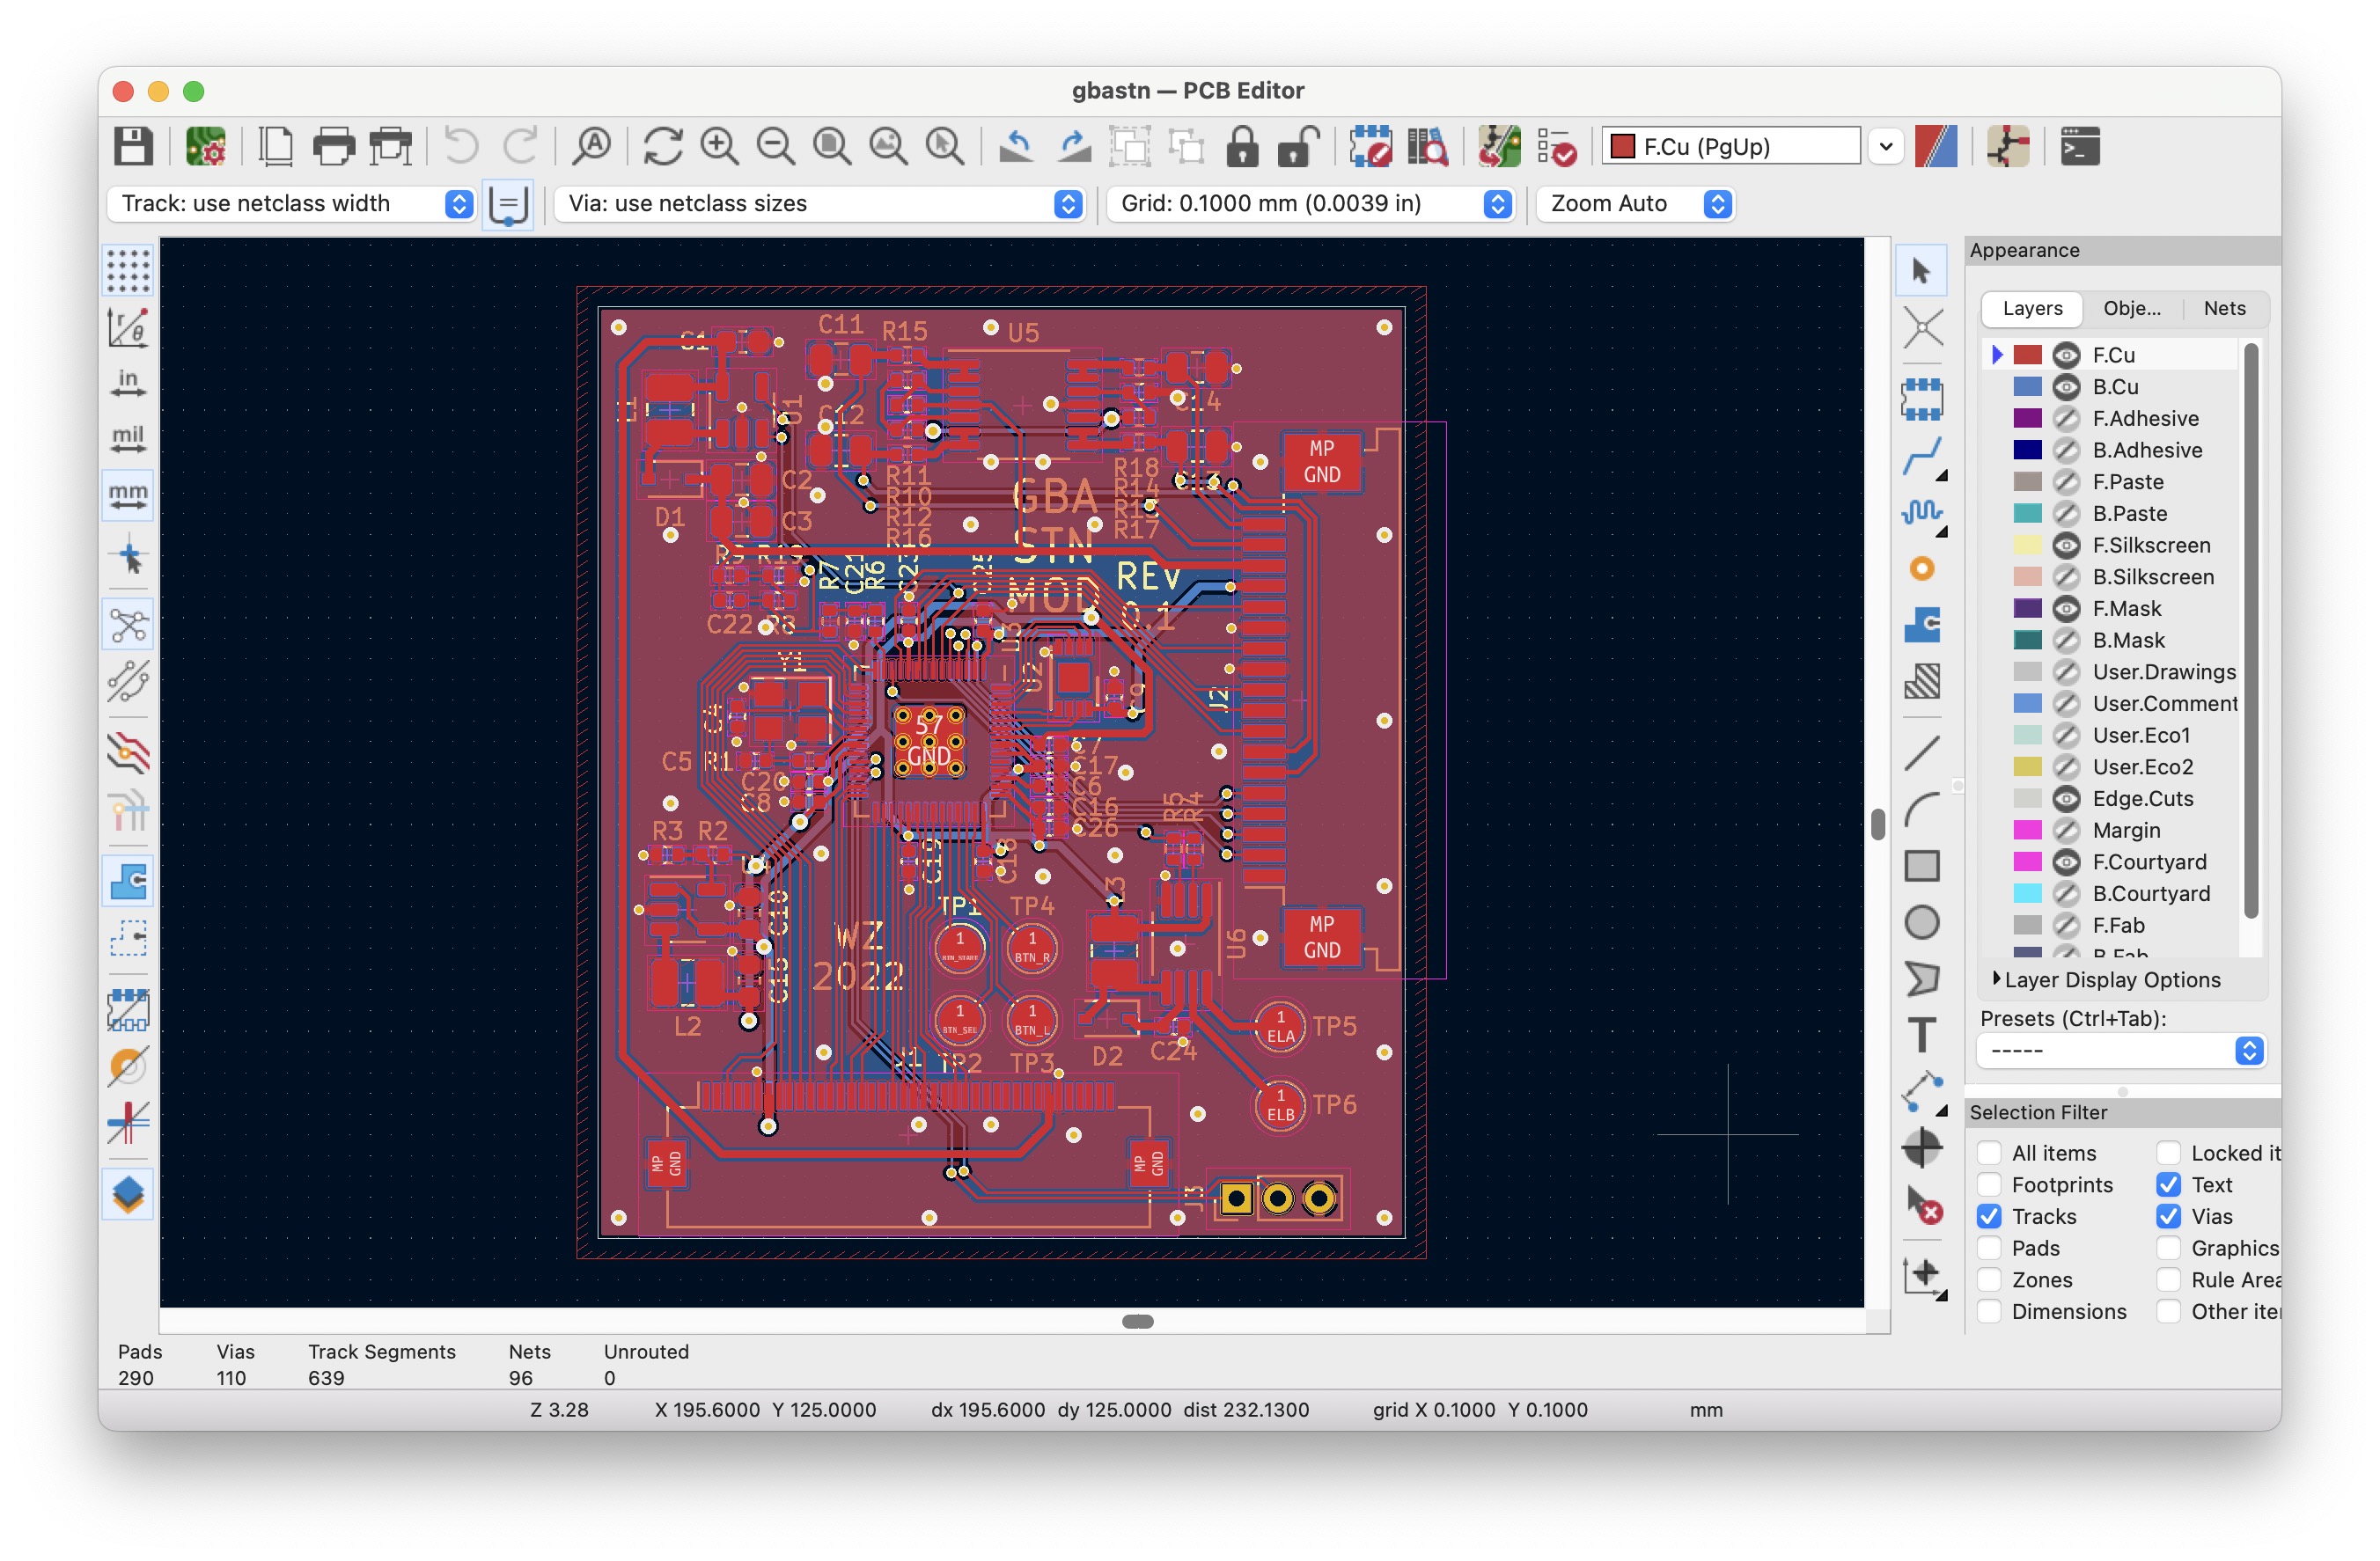Unlock selected items with open padlock icon
The image size is (2380, 1561).
point(1298,147)
